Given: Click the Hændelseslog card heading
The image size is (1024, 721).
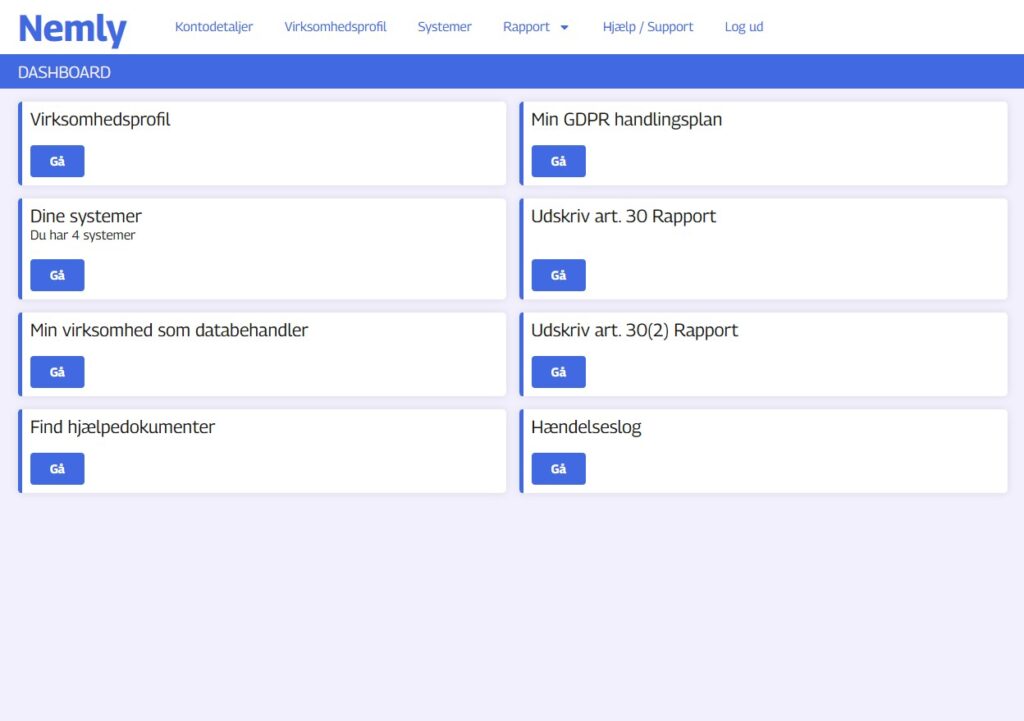Looking at the screenshot, I should [x=586, y=427].
